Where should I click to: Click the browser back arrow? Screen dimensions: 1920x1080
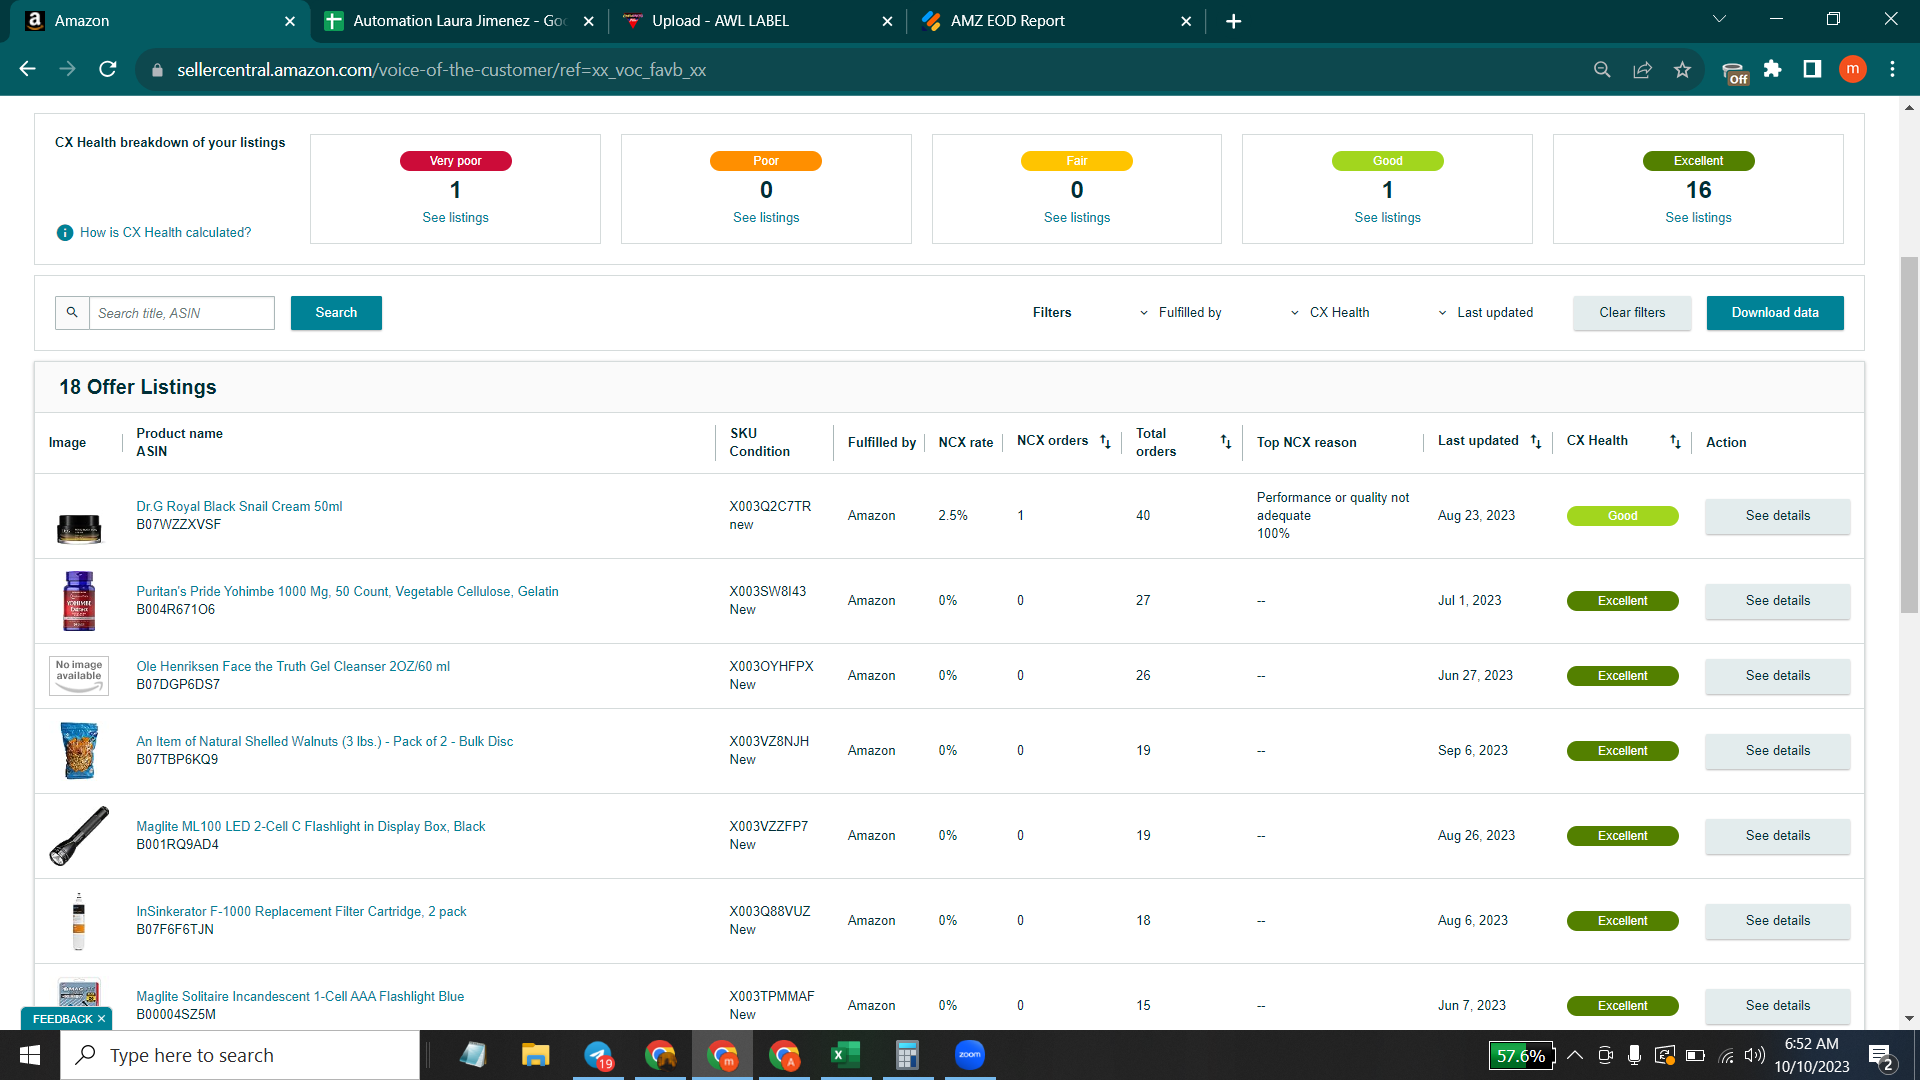28,69
